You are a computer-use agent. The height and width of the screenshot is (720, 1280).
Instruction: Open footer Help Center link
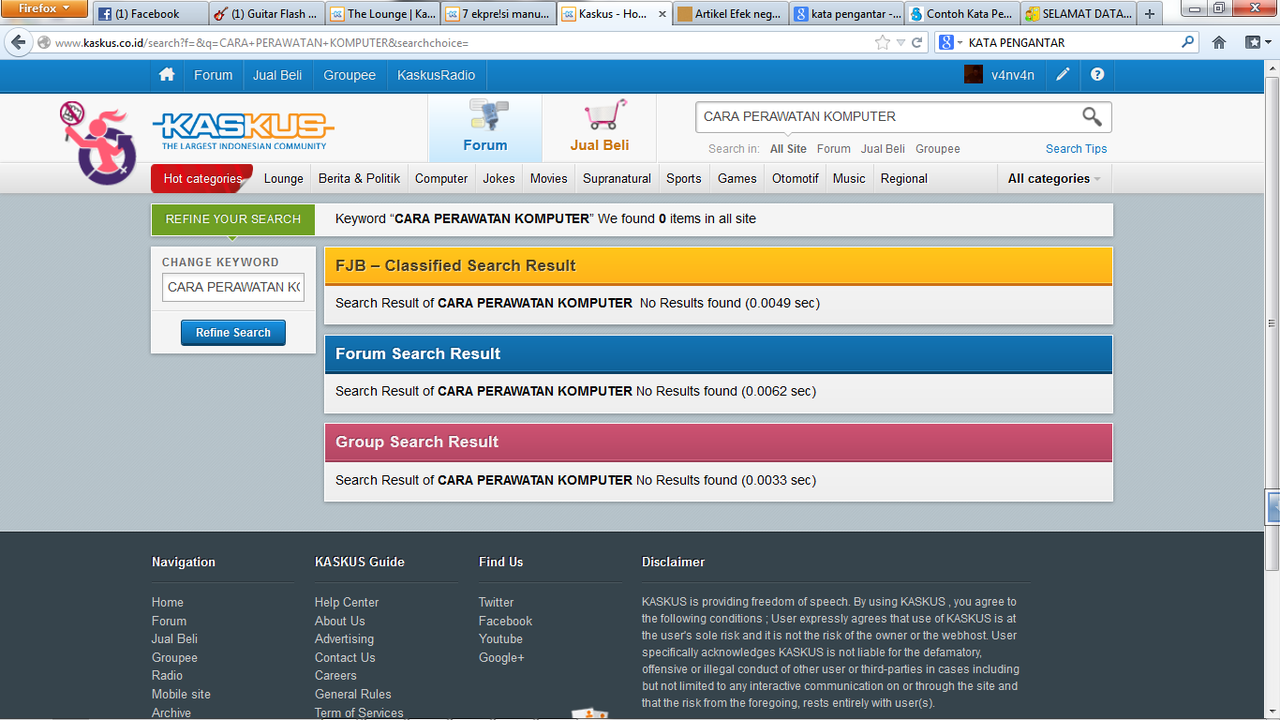coord(347,603)
